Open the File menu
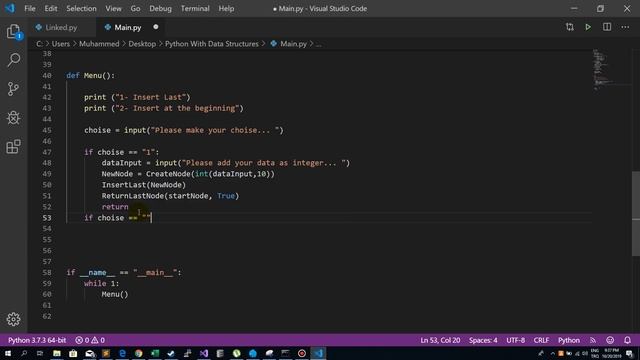Screen dimensions: 640x360 point(30,9)
